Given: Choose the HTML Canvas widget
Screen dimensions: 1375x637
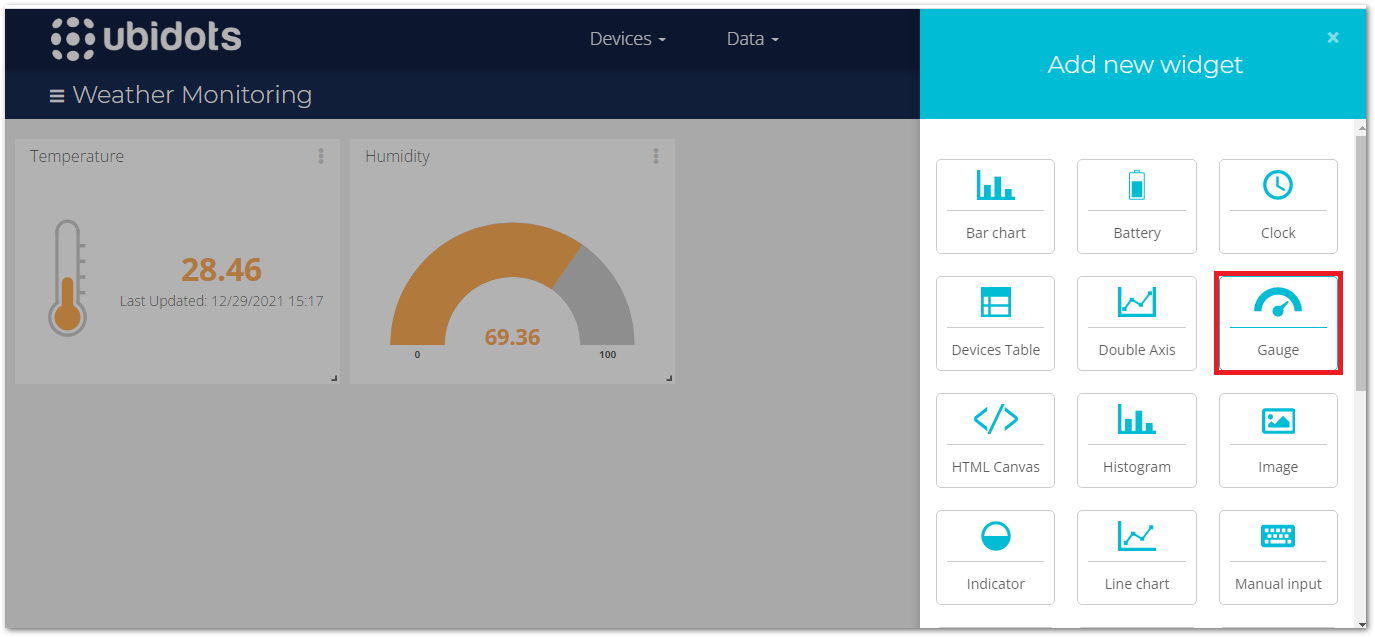Looking at the screenshot, I should (995, 440).
